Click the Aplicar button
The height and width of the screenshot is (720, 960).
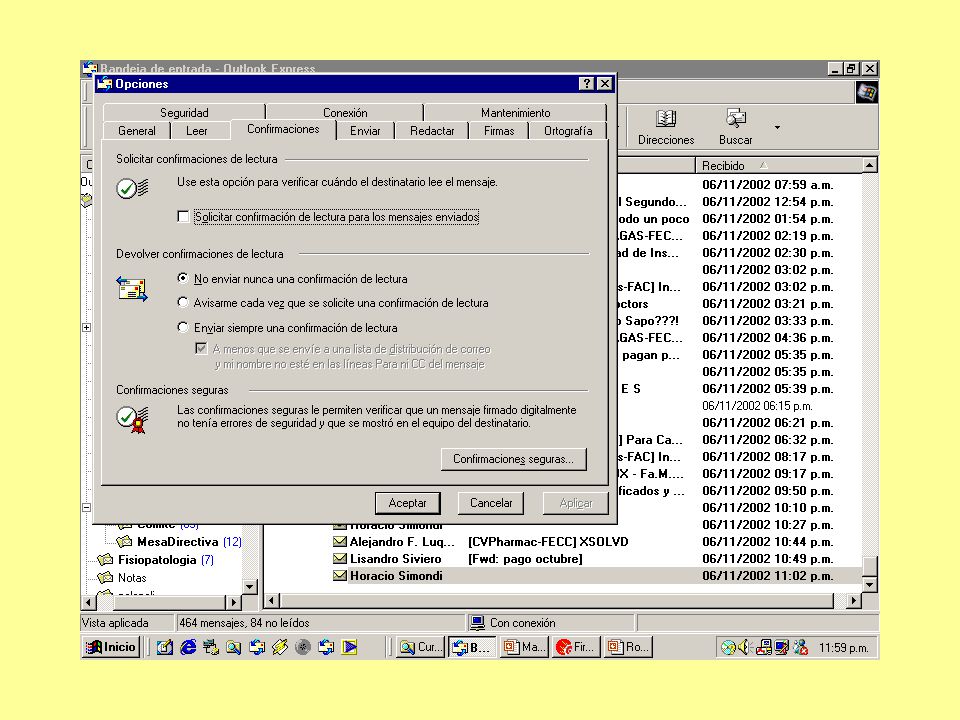(x=576, y=503)
